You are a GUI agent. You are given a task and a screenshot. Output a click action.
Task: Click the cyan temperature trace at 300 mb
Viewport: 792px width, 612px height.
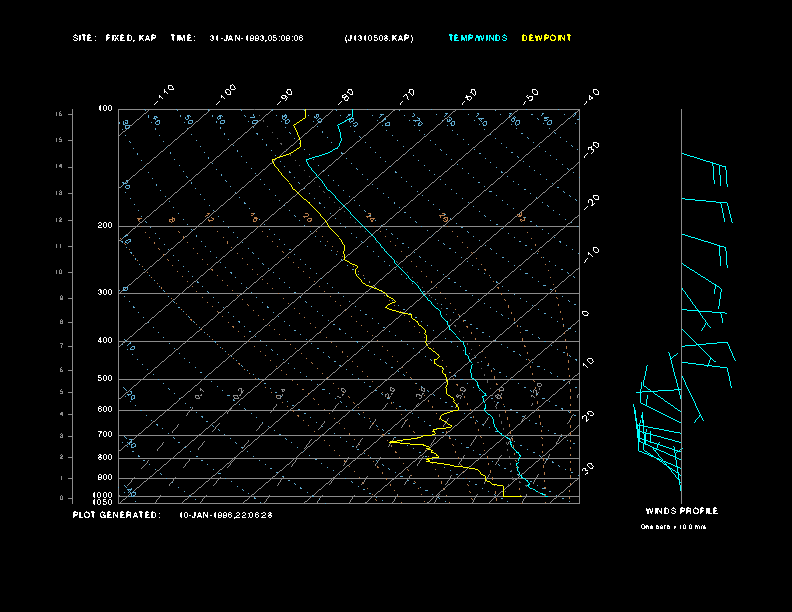tap(424, 293)
